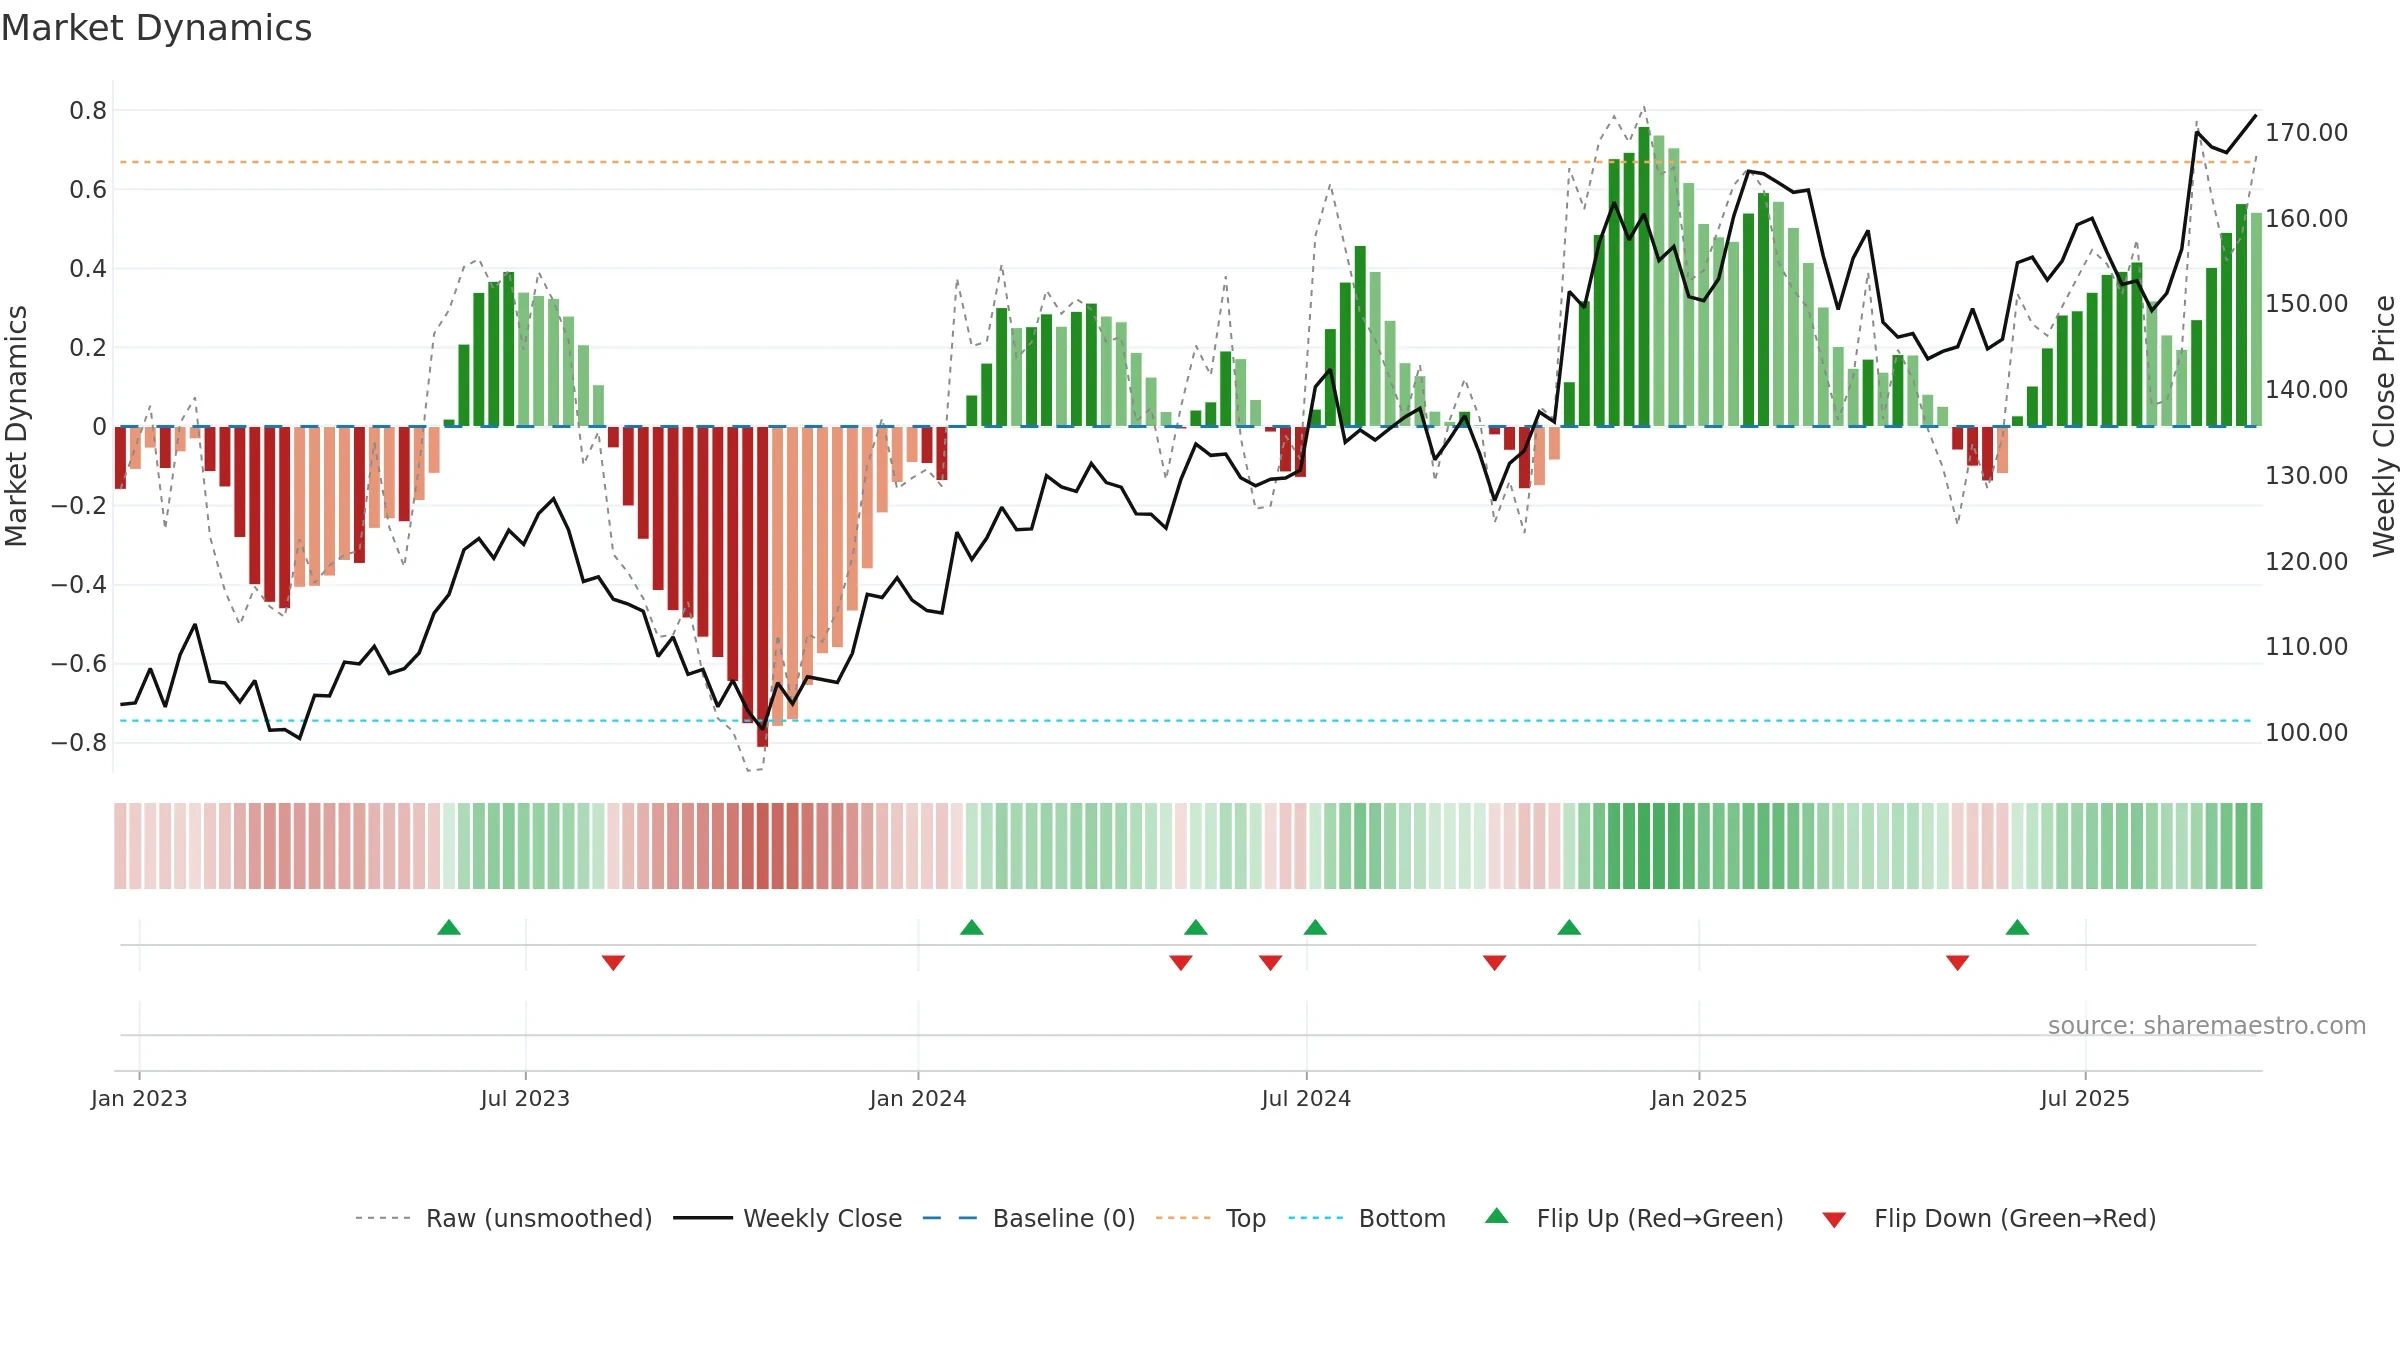Click the 120.00 price axis label
Screen dimensions: 2400x1350
[2306, 561]
